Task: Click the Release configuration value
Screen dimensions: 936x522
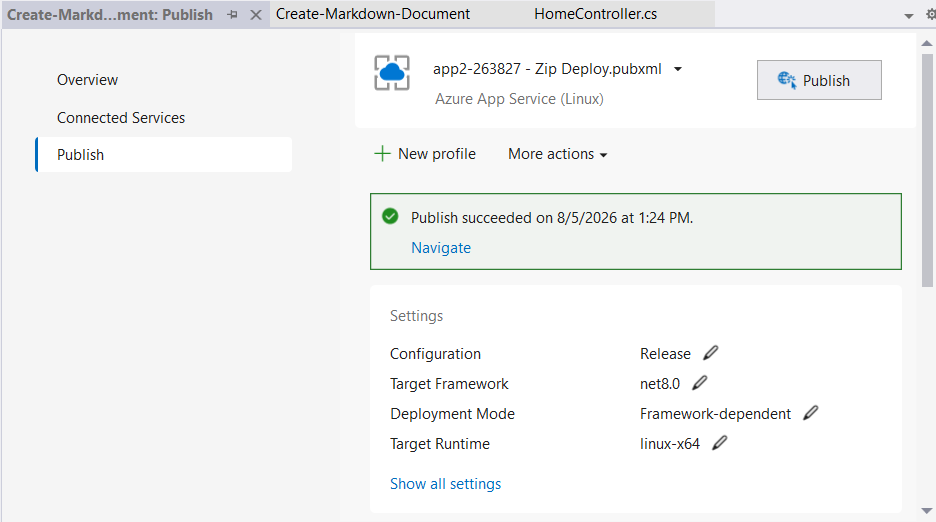Action: (665, 354)
